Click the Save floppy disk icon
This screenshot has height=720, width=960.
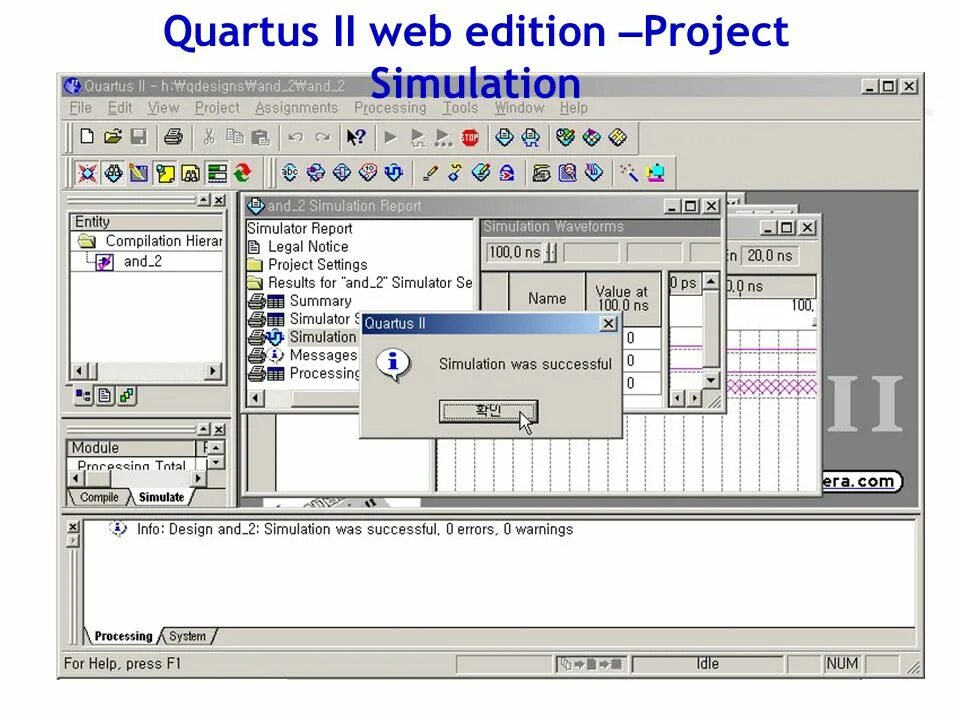coord(139,137)
